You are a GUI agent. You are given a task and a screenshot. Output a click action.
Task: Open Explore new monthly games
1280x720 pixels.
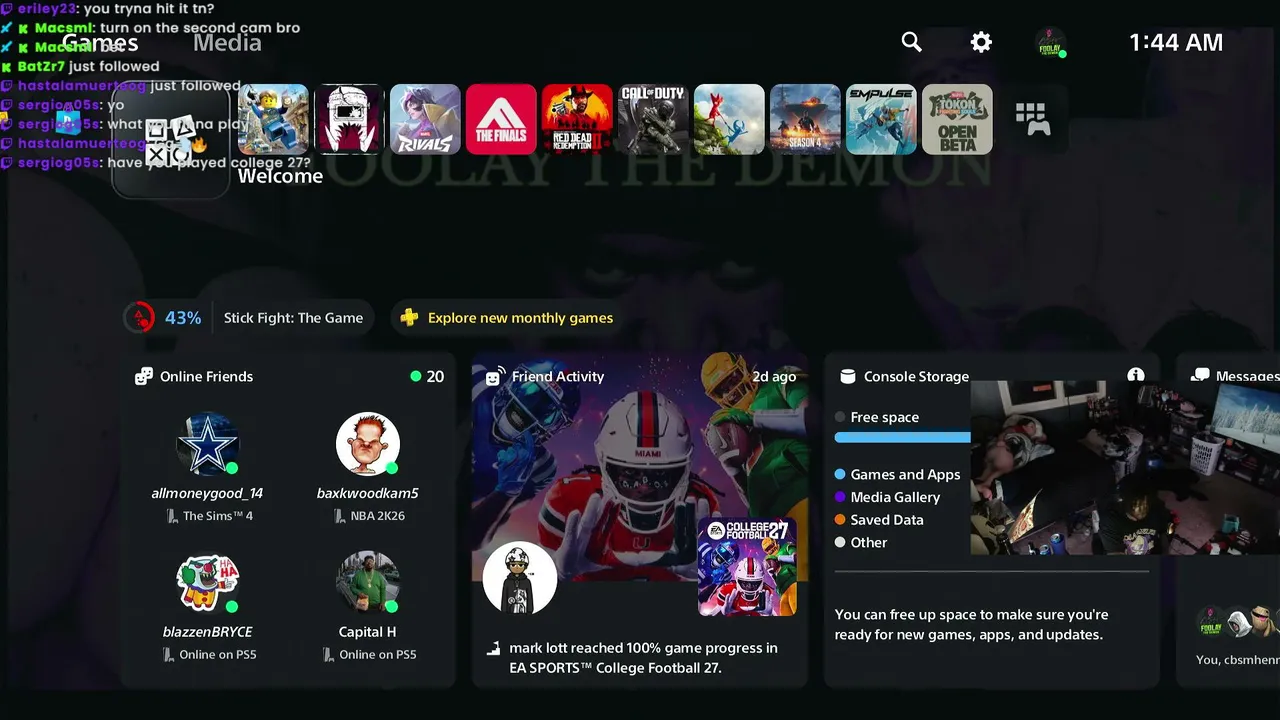(x=507, y=318)
